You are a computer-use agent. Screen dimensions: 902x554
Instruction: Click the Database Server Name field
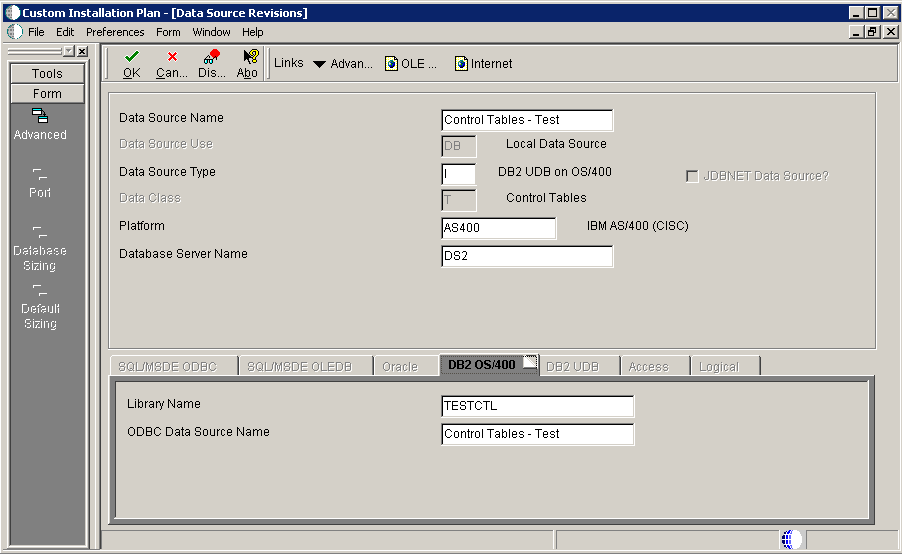(x=527, y=256)
